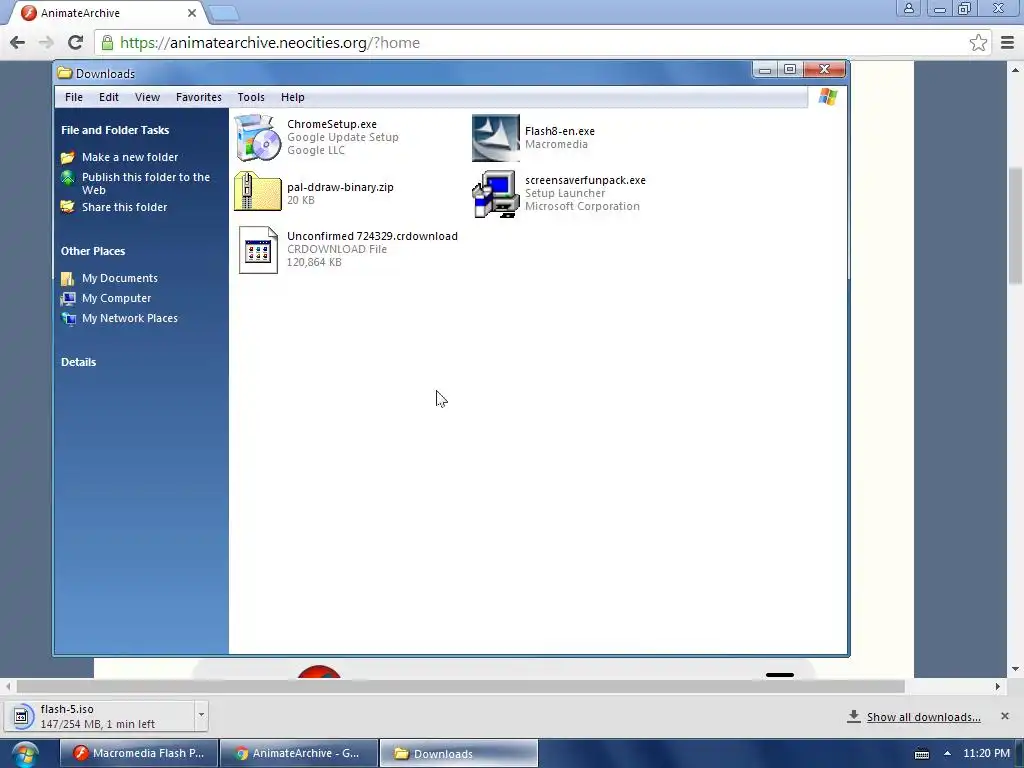The width and height of the screenshot is (1024, 768).
Task: Reload the AnimateArchive page
Action: (x=76, y=42)
